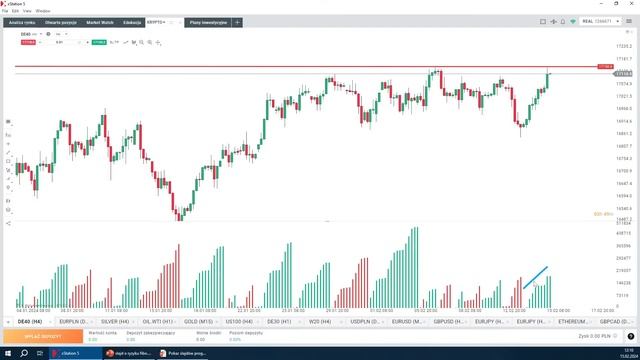Switch to the EURPLN chart tab
Screen dimensions: 640x360
[x=74, y=322]
